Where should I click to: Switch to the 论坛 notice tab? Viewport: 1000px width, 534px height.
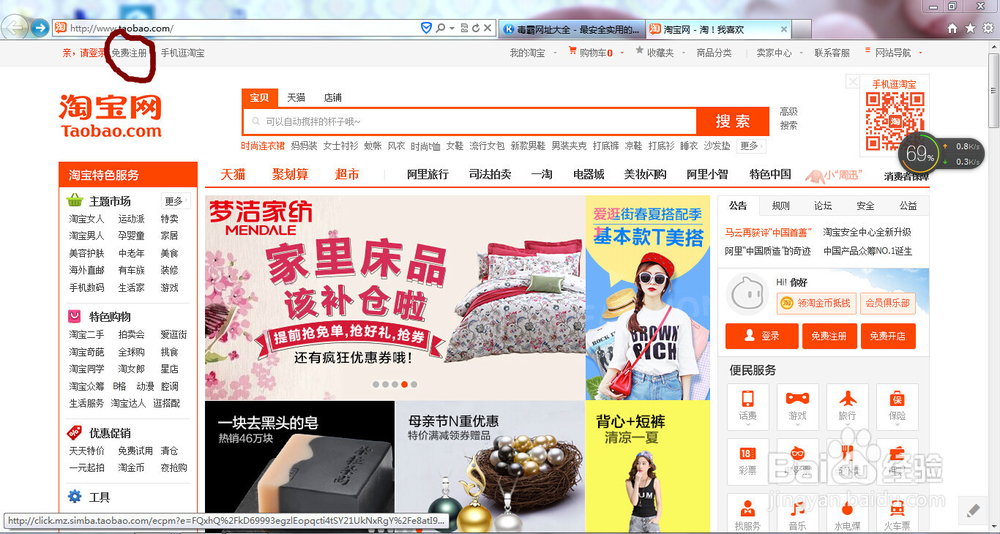click(x=823, y=206)
